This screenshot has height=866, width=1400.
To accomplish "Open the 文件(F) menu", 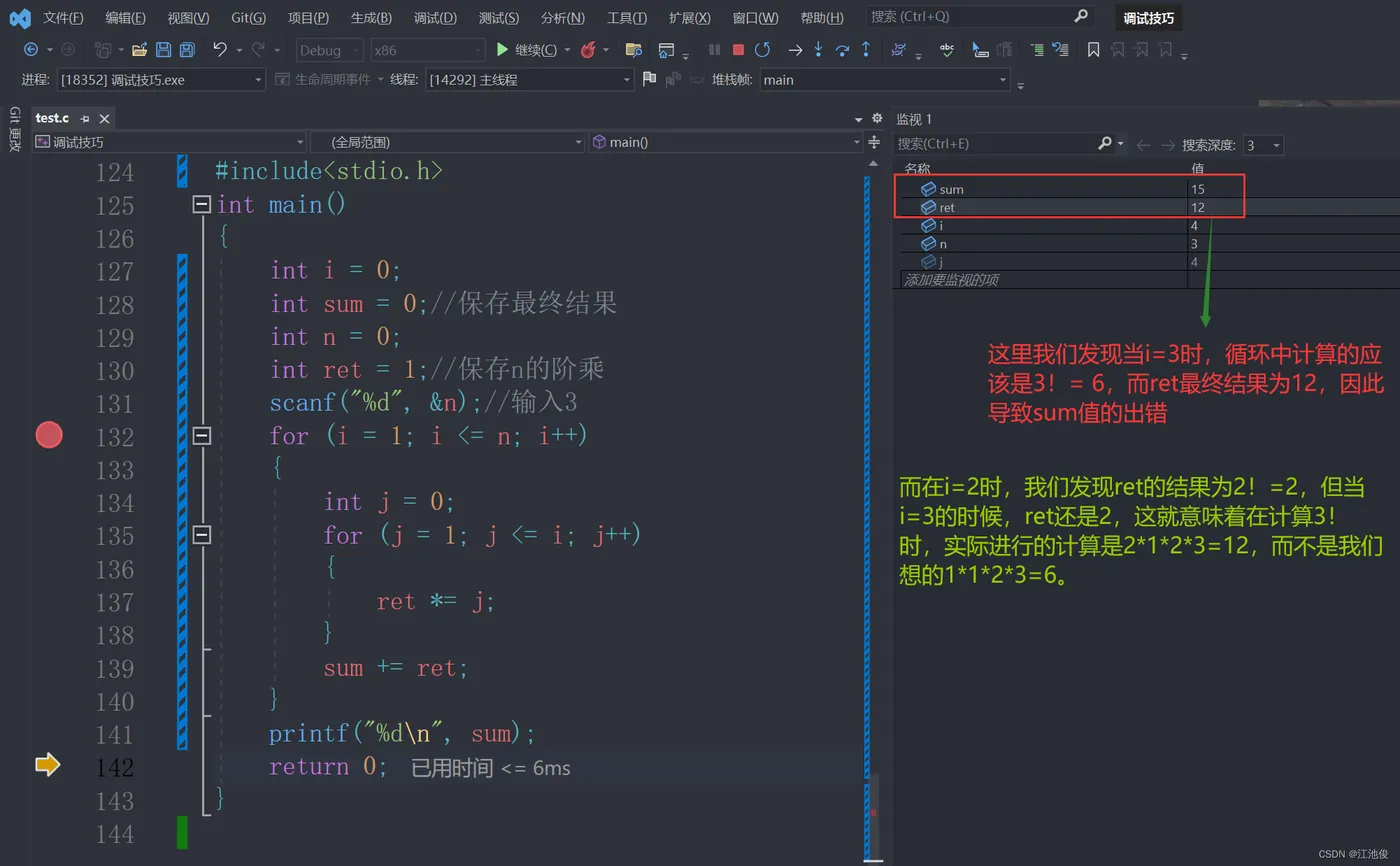I will 63,17.
